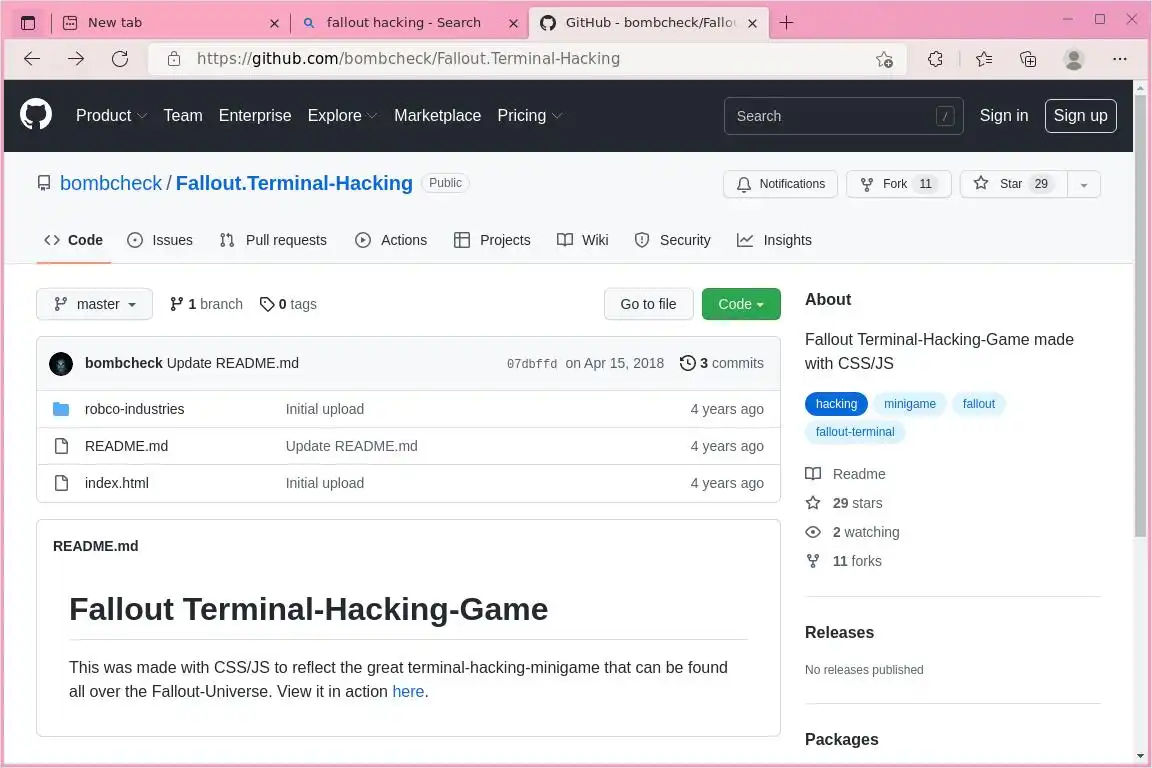Viewport: 1152px width, 768px height.
Task: Open the Insights tab
Action: pos(774,240)
